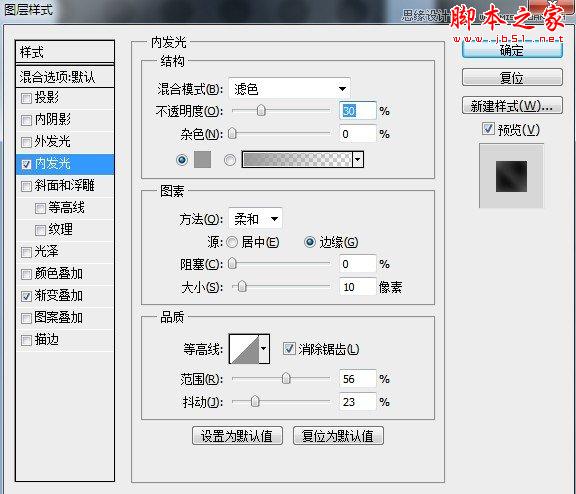
Task: Enable the 纹理 checkbox
Action: point(40,230)
